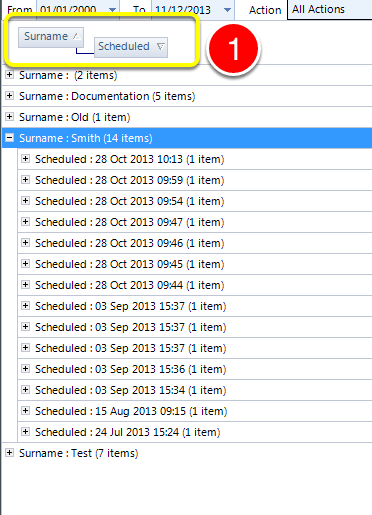Expand Scheduled 24 Jul 2013 15:24
372x515 pixels.
(25, 432)
